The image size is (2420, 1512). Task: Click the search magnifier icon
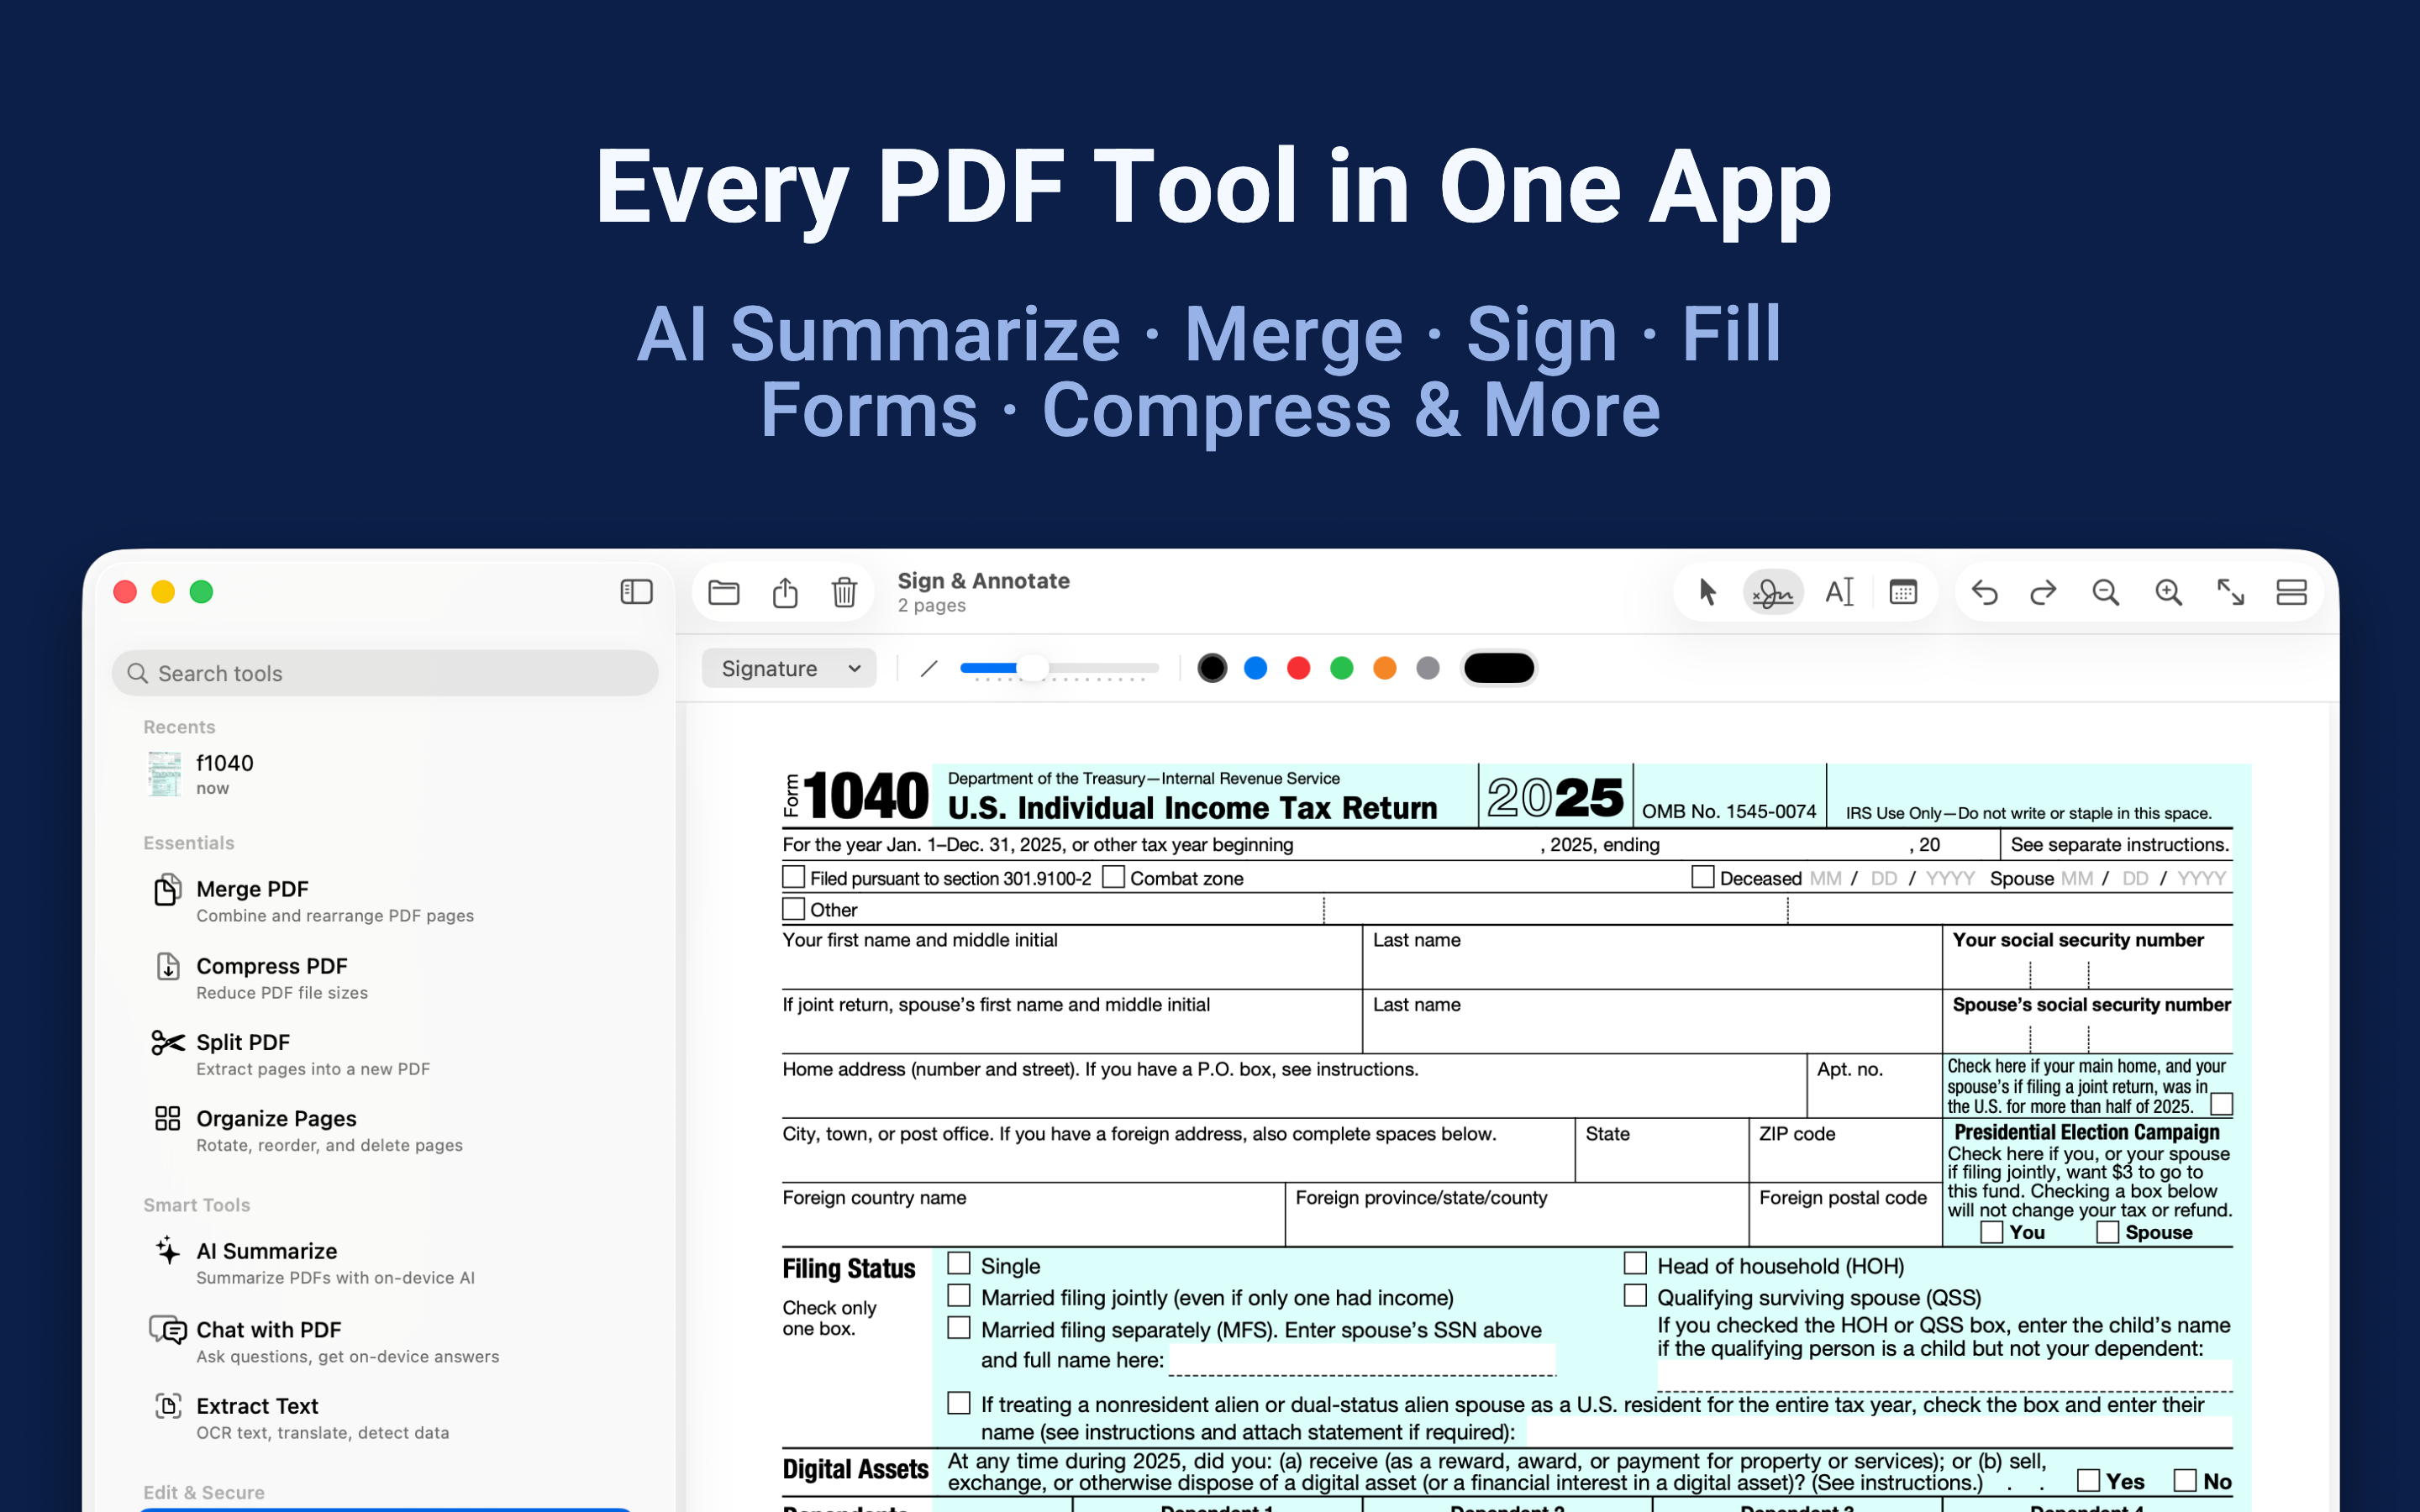click(x=138, y=674)
